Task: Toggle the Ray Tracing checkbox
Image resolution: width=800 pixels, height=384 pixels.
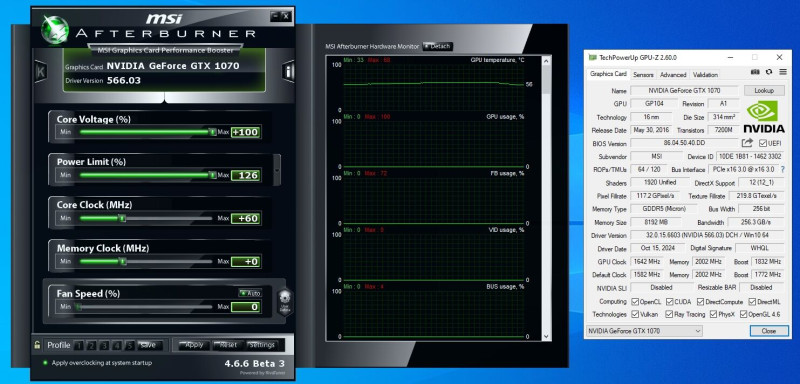Action: click(669, 315)
